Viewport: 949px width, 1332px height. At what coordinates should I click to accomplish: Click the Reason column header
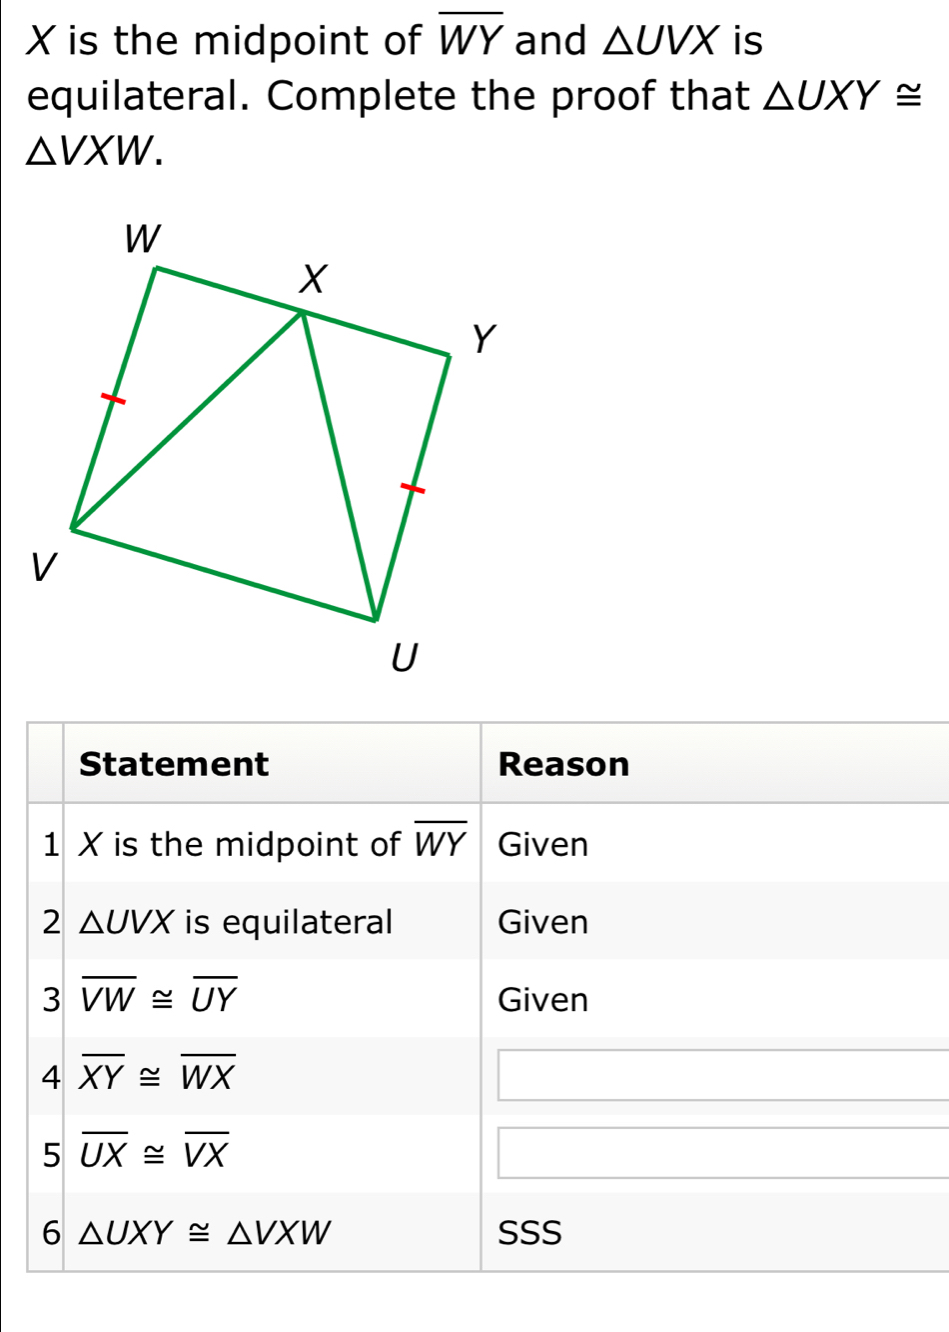click(x=564, y=764)
